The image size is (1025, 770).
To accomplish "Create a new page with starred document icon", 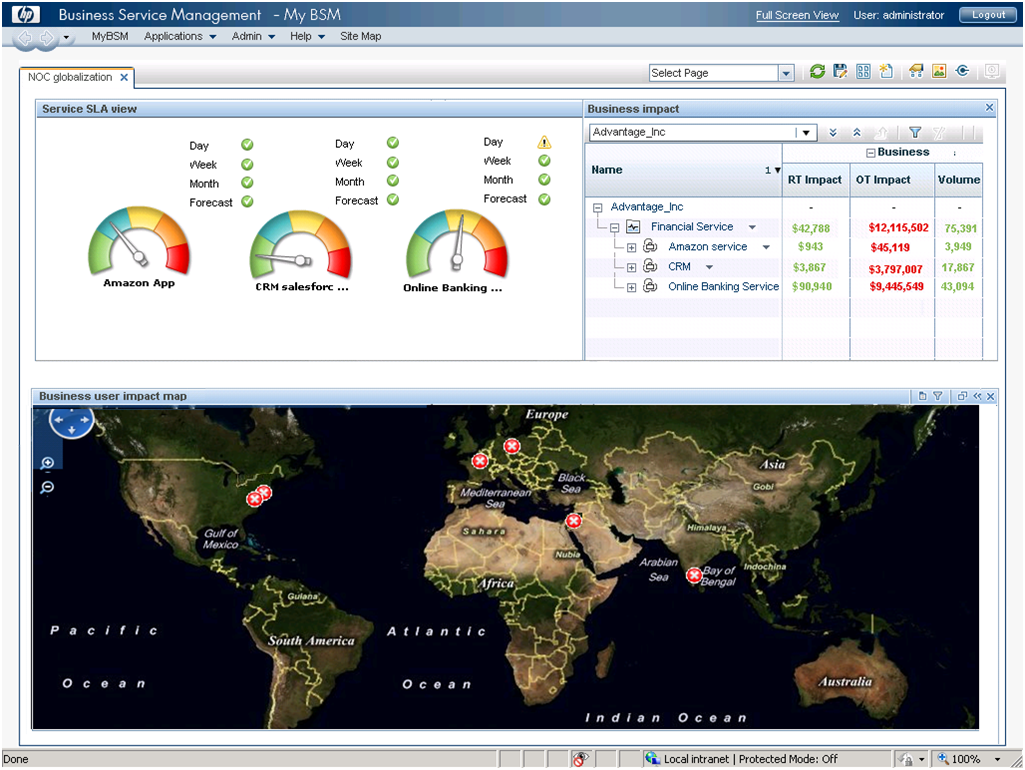I will tap(886, 71).
